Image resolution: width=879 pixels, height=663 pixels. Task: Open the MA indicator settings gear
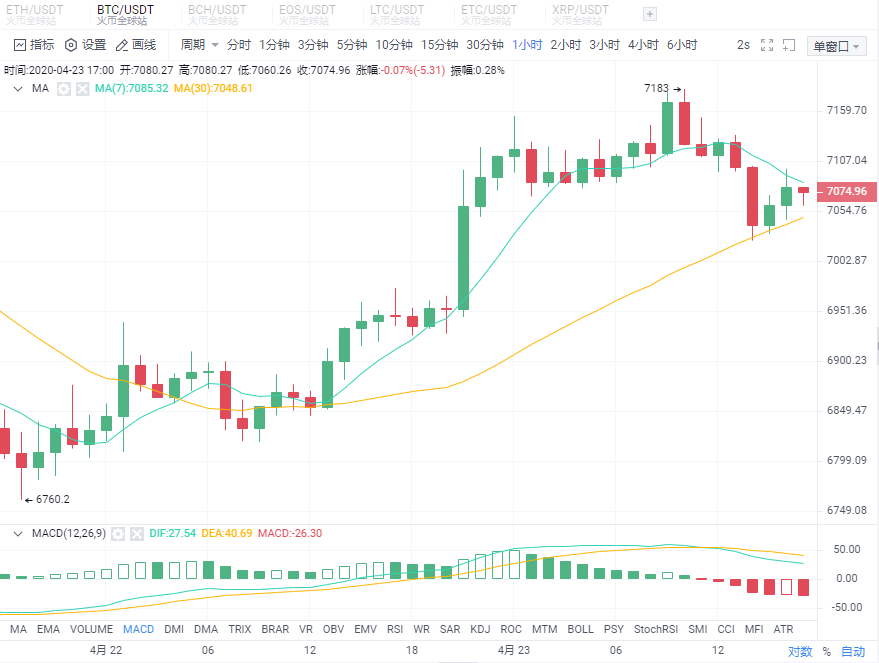tap(63, 88)
